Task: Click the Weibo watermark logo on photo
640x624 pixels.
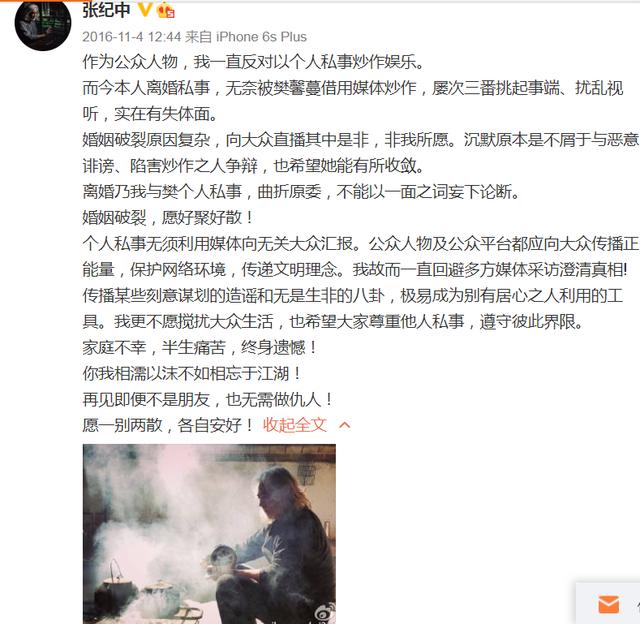Action: (324, 611)
